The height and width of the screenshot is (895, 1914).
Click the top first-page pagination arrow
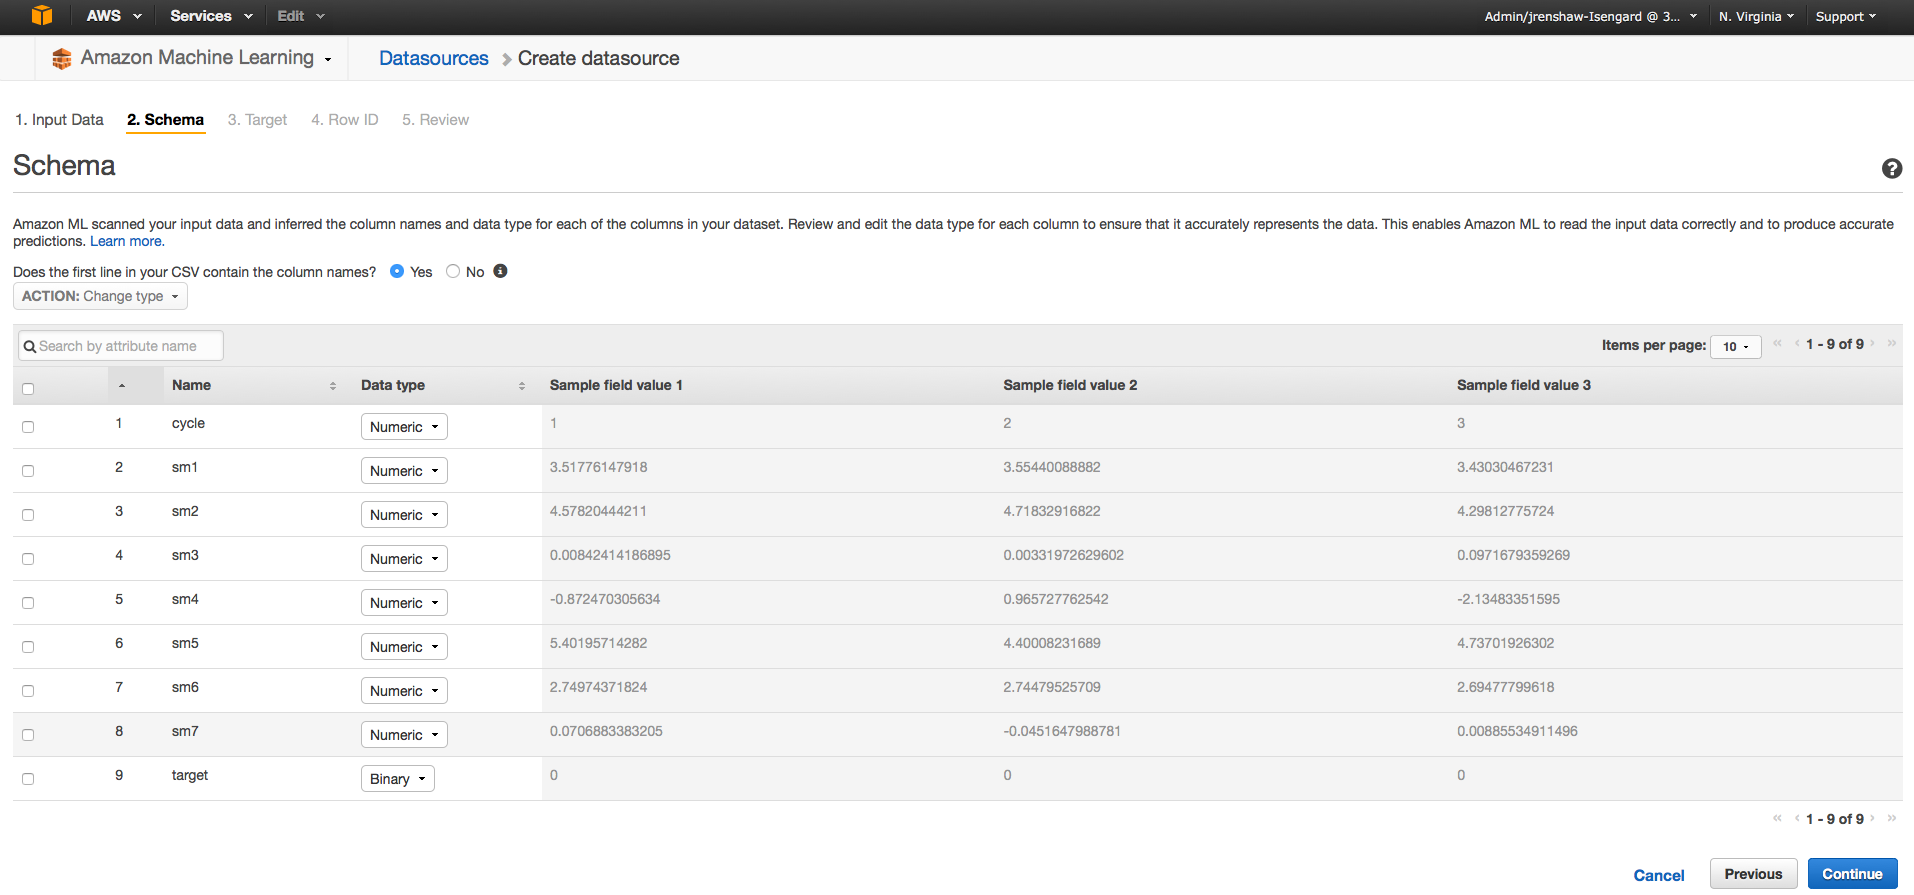click(1777, 343)
